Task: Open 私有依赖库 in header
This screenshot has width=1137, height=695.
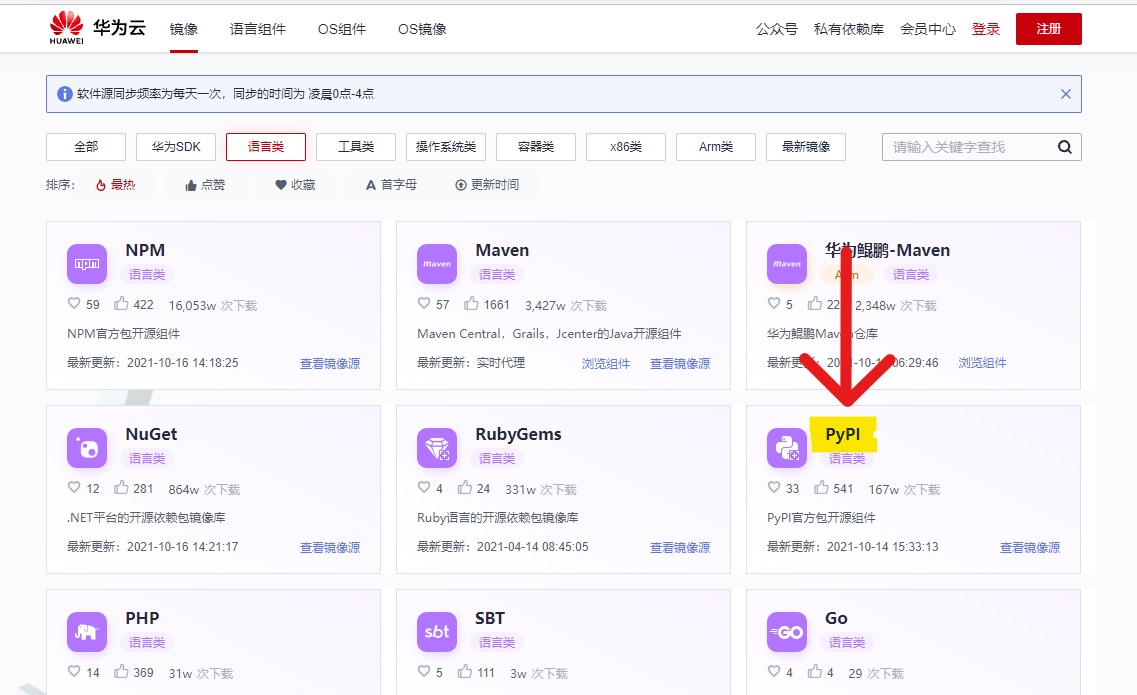Action: pos(848,29)
